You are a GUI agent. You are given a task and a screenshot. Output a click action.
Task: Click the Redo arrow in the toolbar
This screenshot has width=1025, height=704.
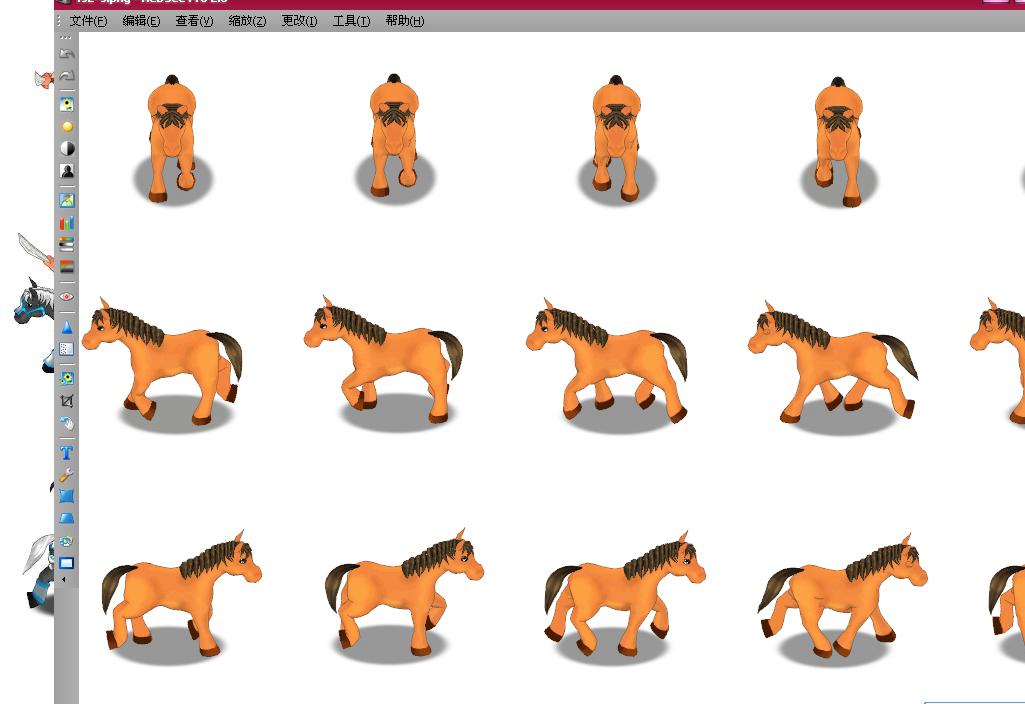click(67, 76)
